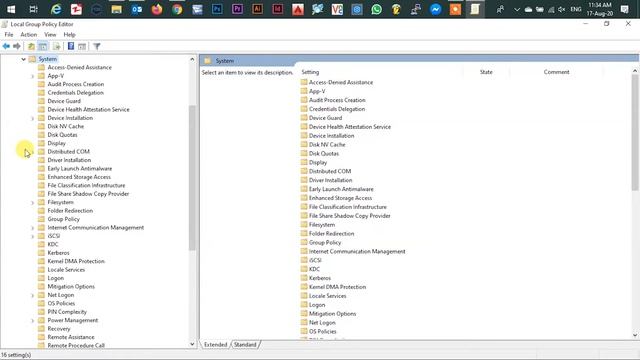Expand Internet Communication Management tree node
This screenshot has height=360, width=640.
33,228
